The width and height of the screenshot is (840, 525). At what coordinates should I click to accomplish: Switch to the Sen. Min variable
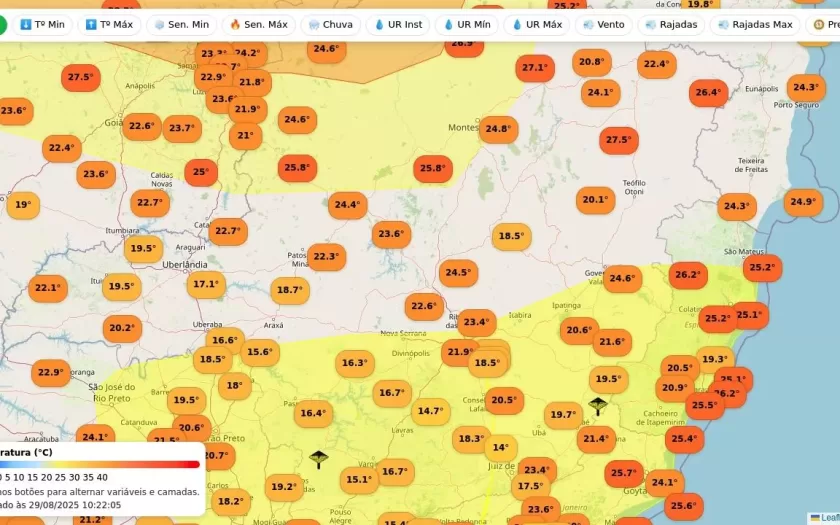[180, 24]
